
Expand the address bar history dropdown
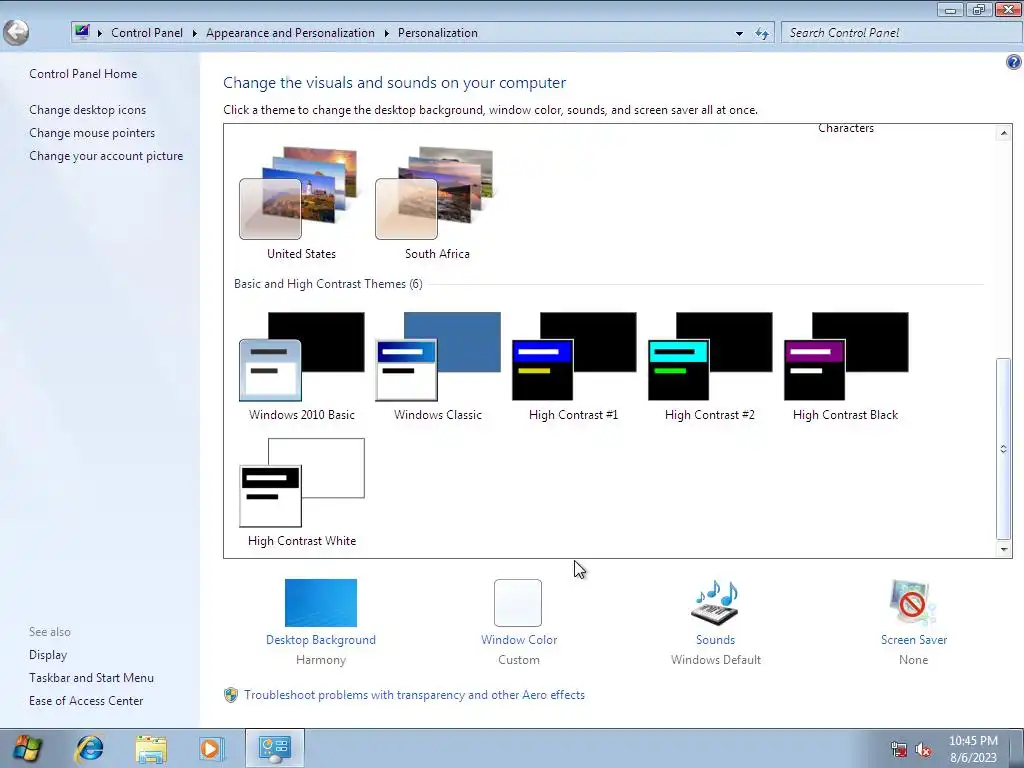(x=739, y=33)
